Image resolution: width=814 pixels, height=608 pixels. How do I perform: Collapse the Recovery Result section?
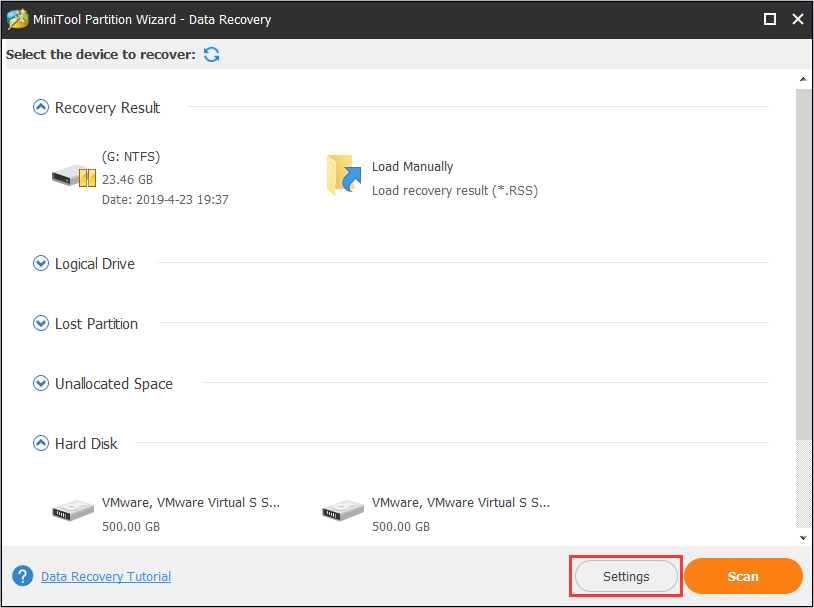[x=41, y=107]
